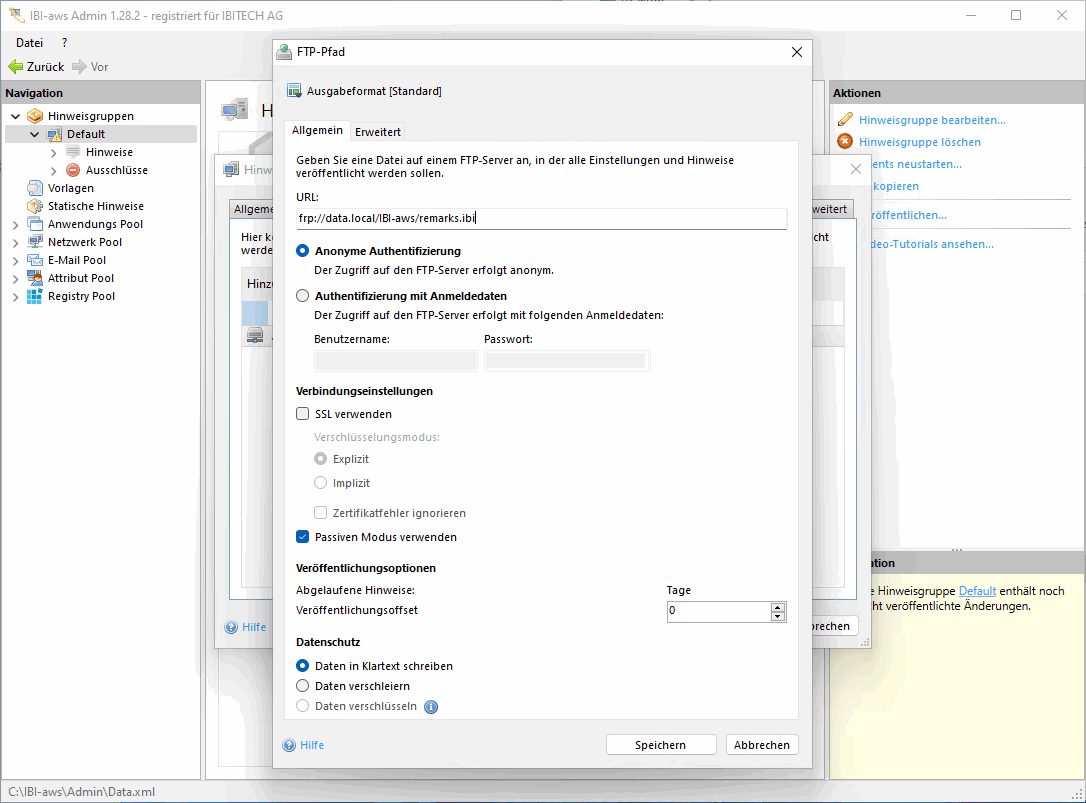This screenshot has width=1086, height=803.
Task: Click the Hinweisgruppen icon in navigation tree
Action: point(35,116)
